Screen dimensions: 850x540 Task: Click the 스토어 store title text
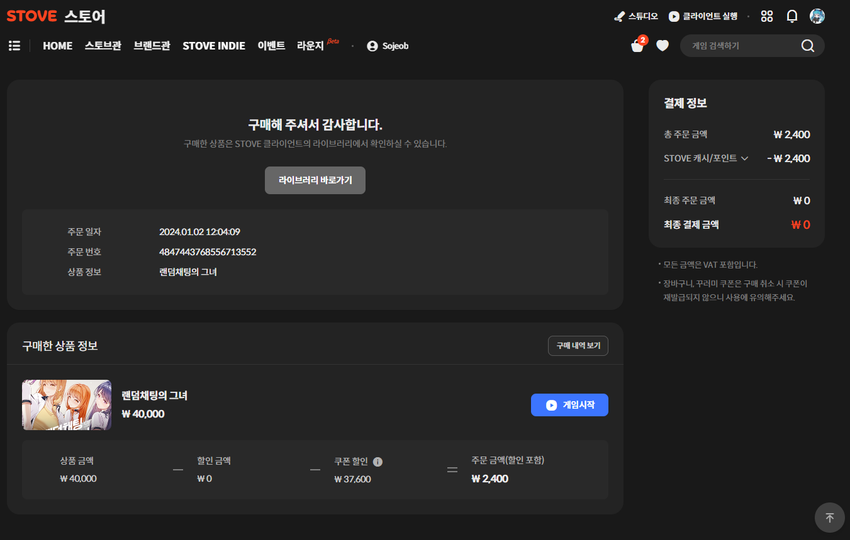pos(85,16)
